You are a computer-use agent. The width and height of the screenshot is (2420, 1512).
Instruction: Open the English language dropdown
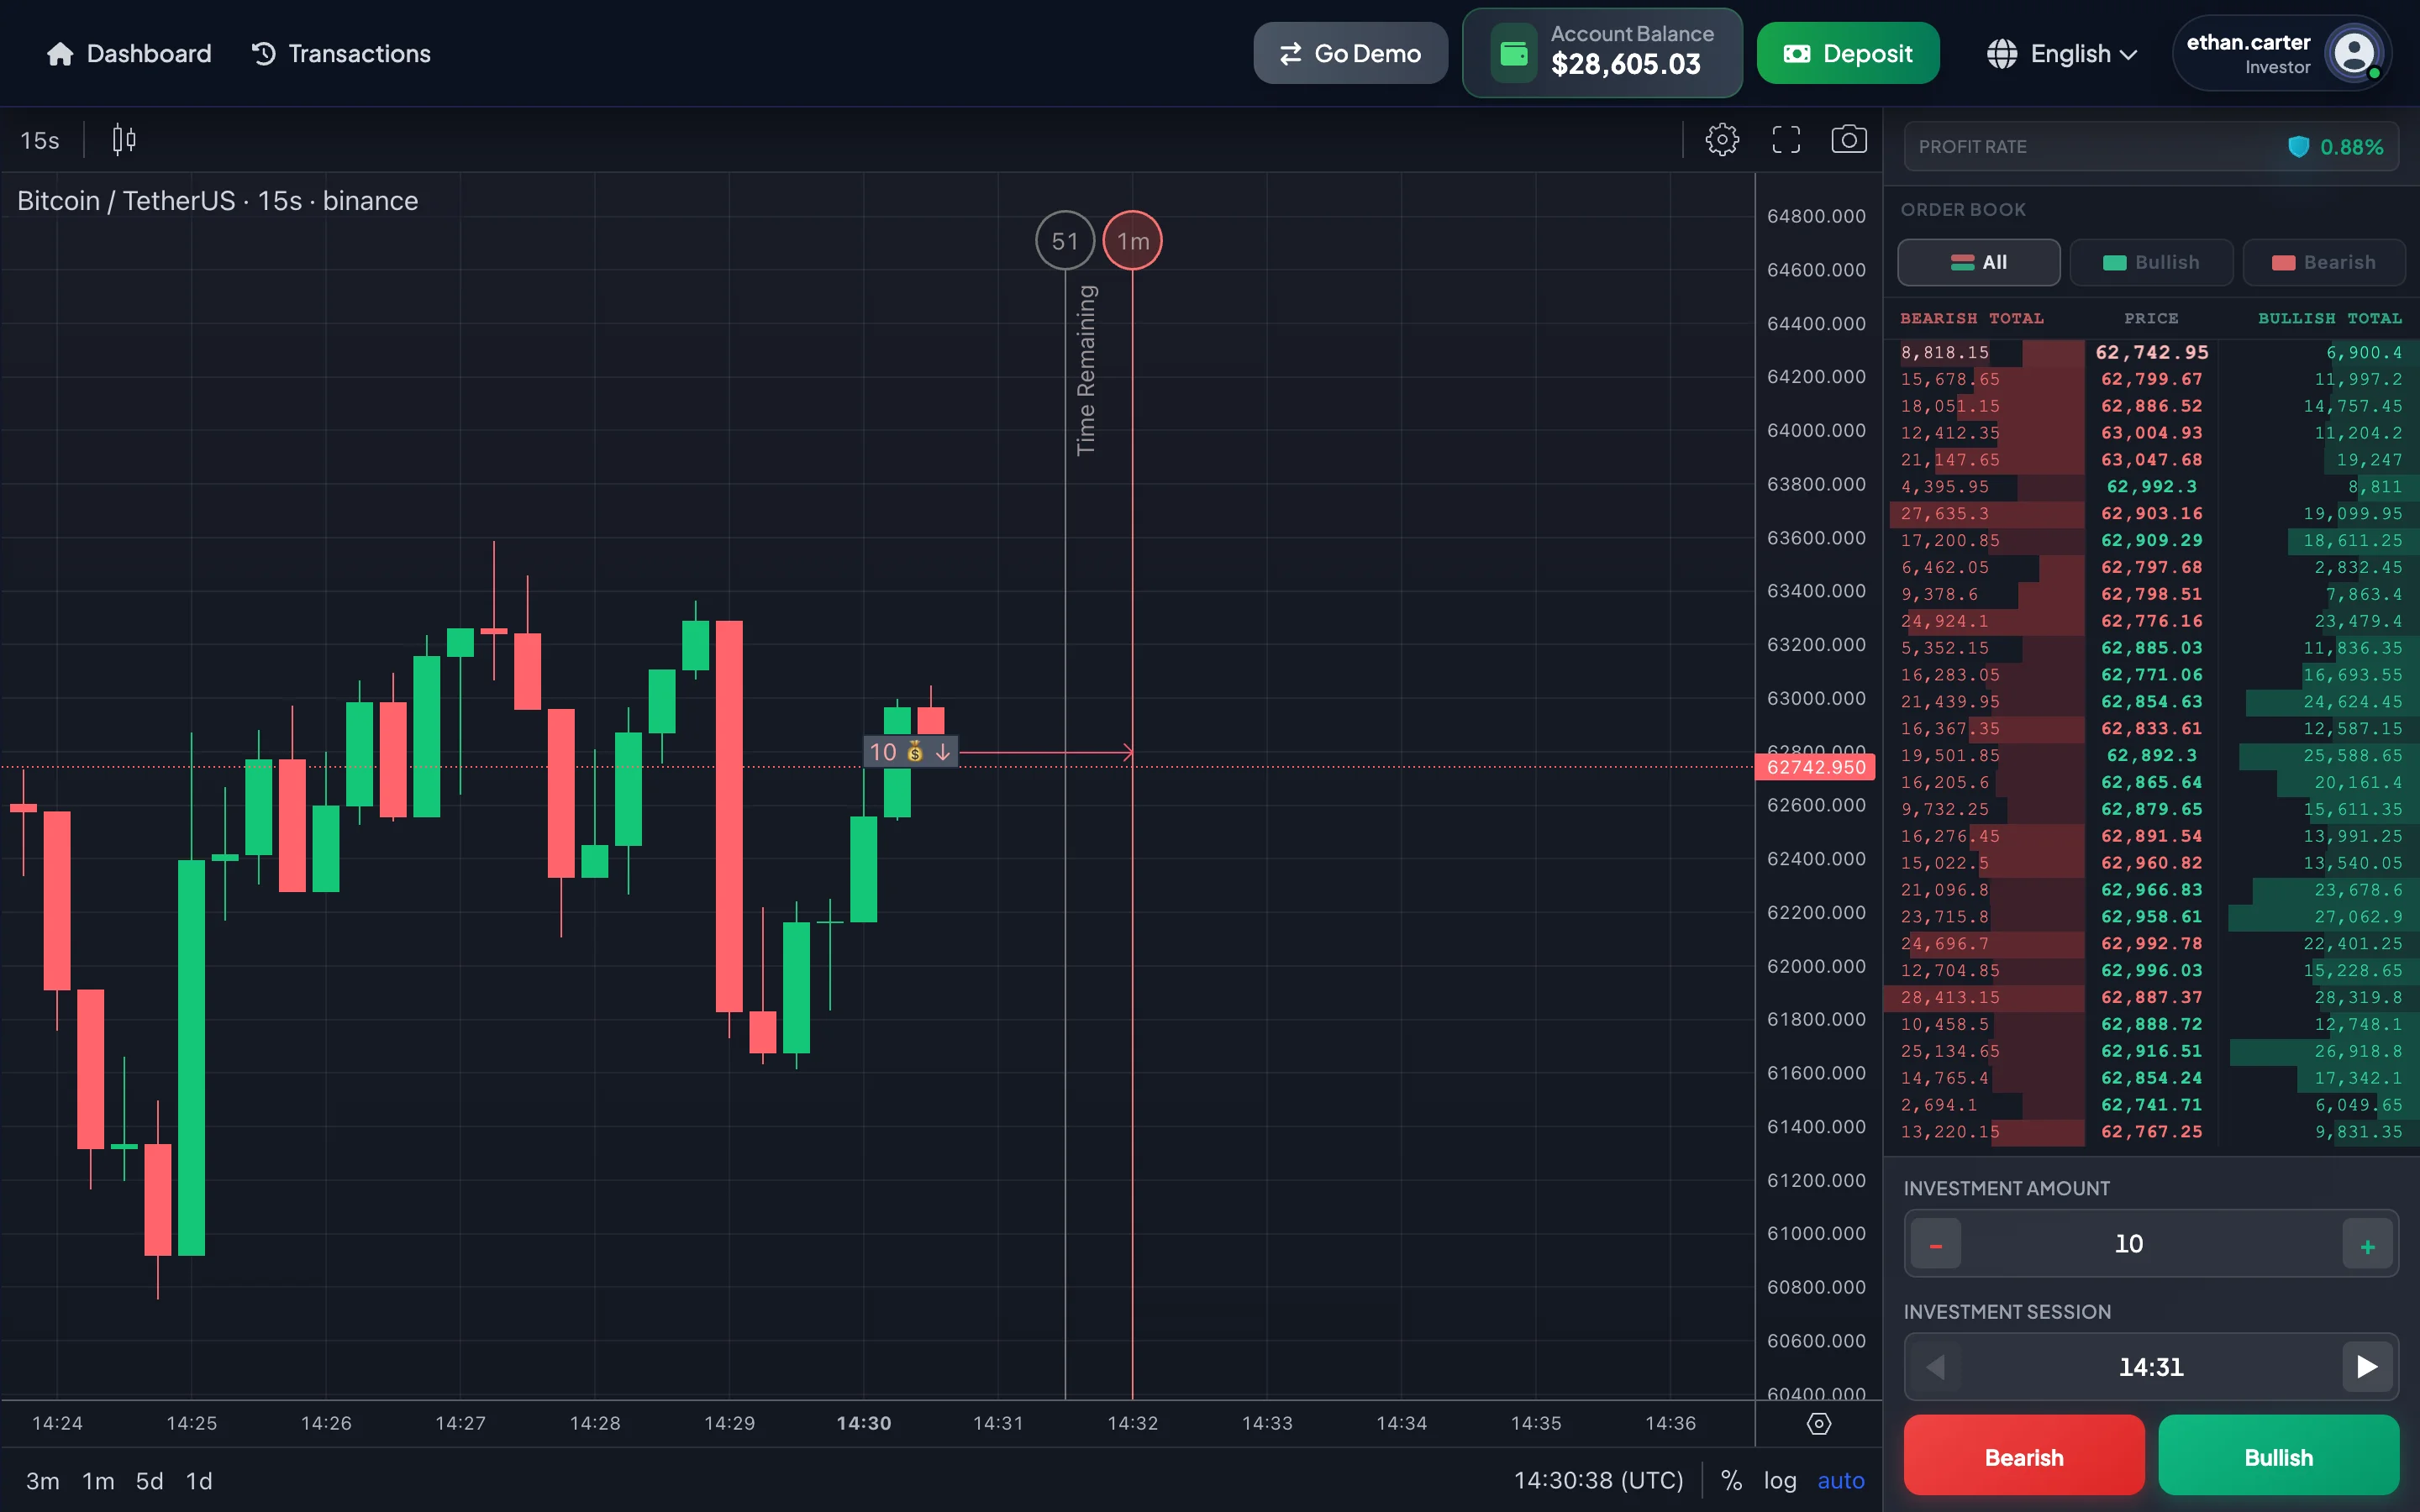[x=2062, y=54]
